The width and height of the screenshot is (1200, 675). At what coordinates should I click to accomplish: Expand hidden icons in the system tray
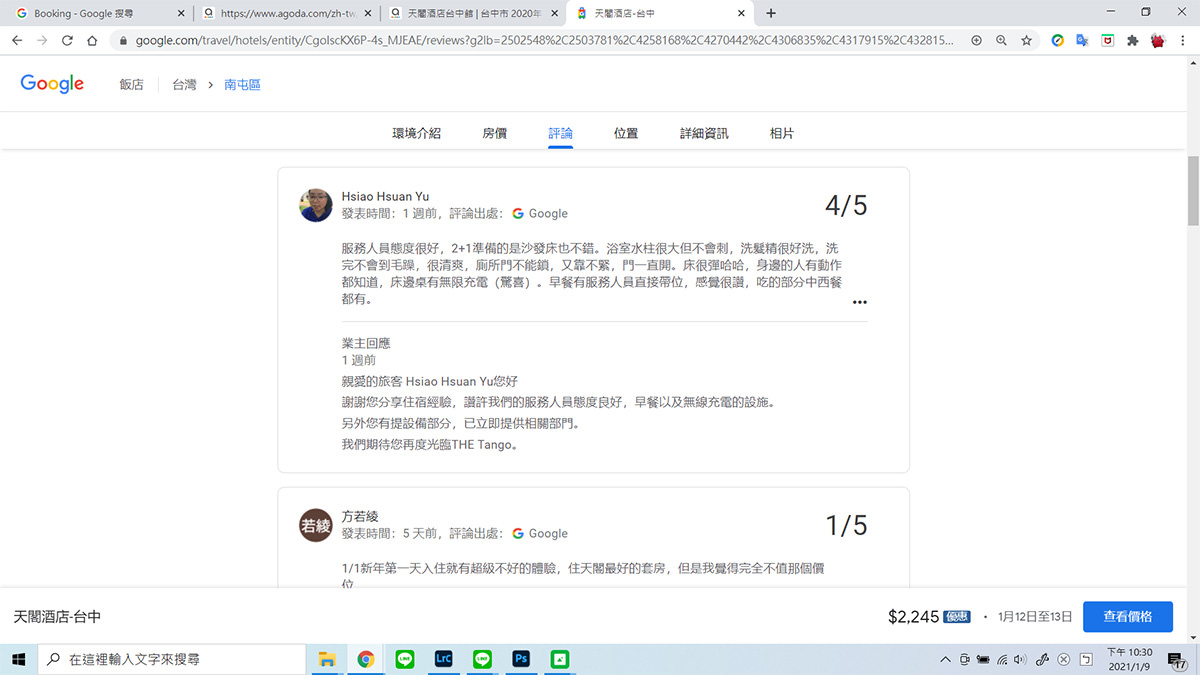946,659
